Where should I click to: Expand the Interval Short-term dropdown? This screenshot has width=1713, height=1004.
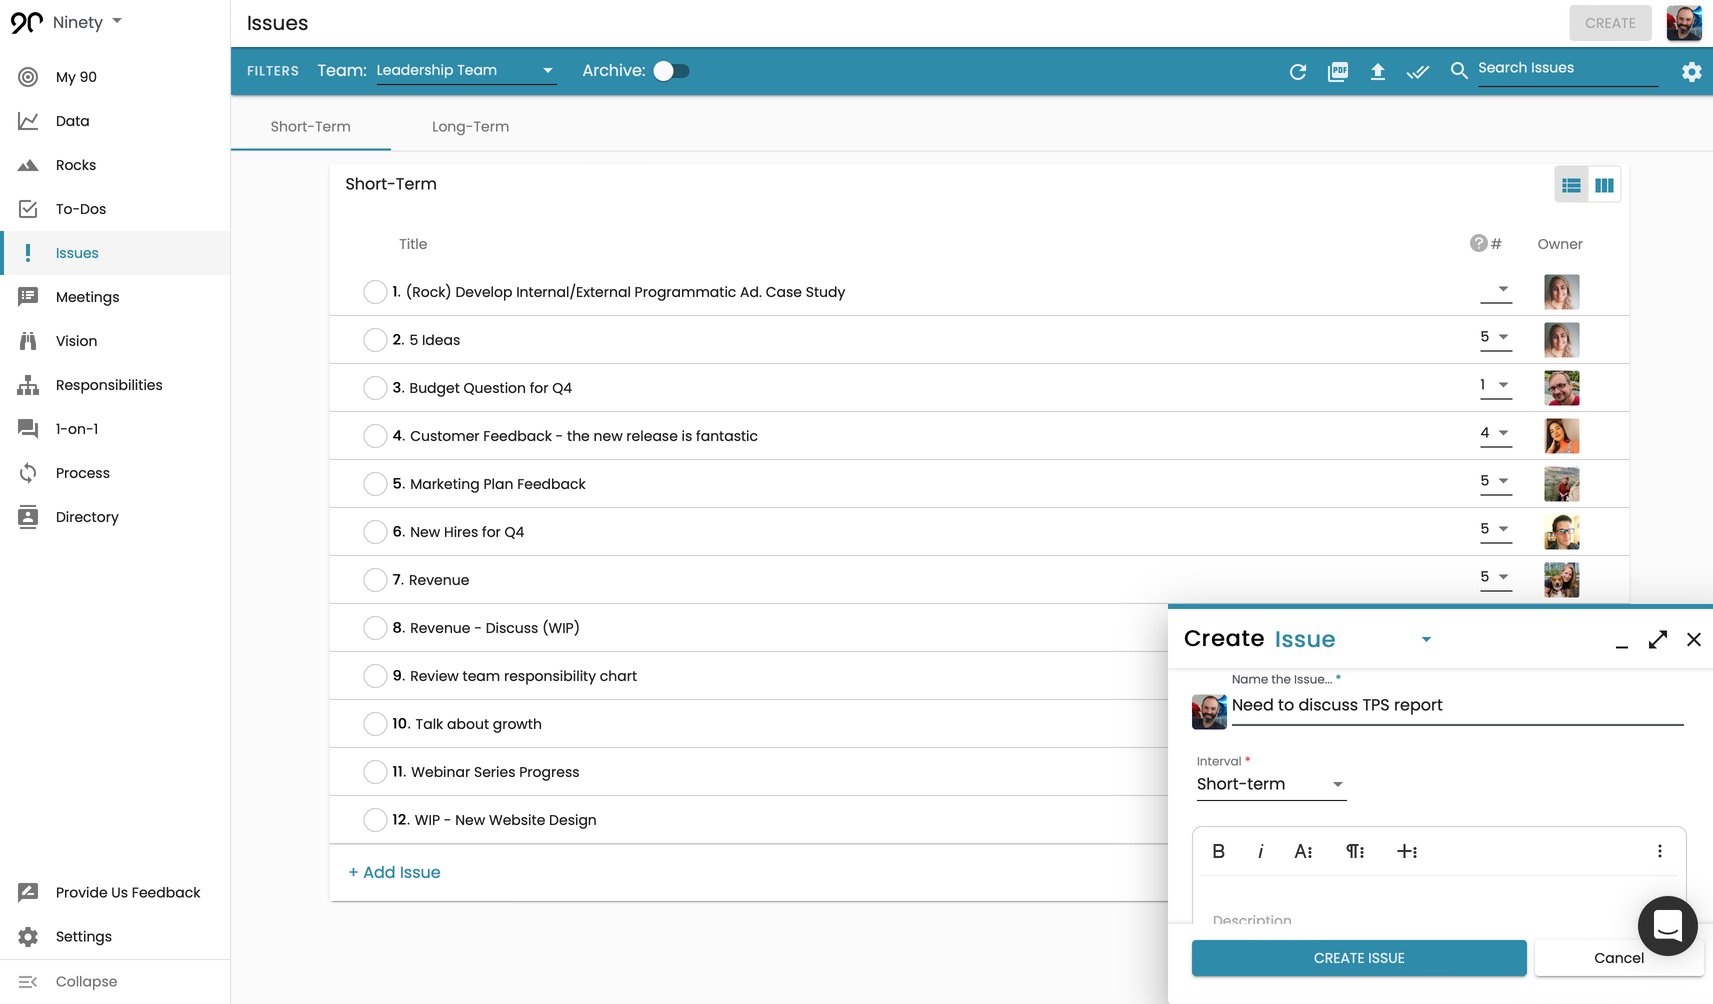pos(1270,785)
